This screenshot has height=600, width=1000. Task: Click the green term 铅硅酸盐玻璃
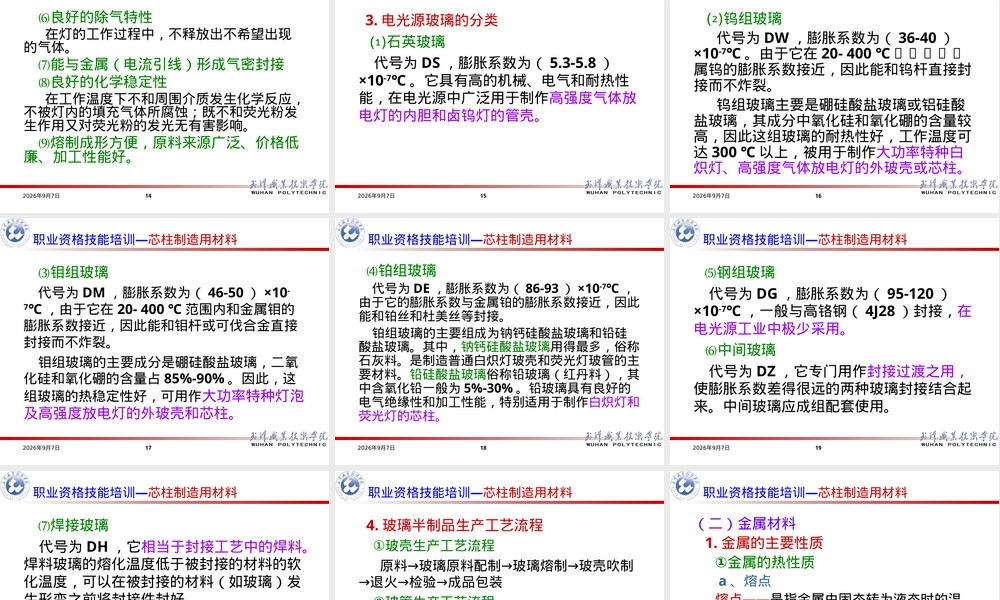tap(448, 375)
